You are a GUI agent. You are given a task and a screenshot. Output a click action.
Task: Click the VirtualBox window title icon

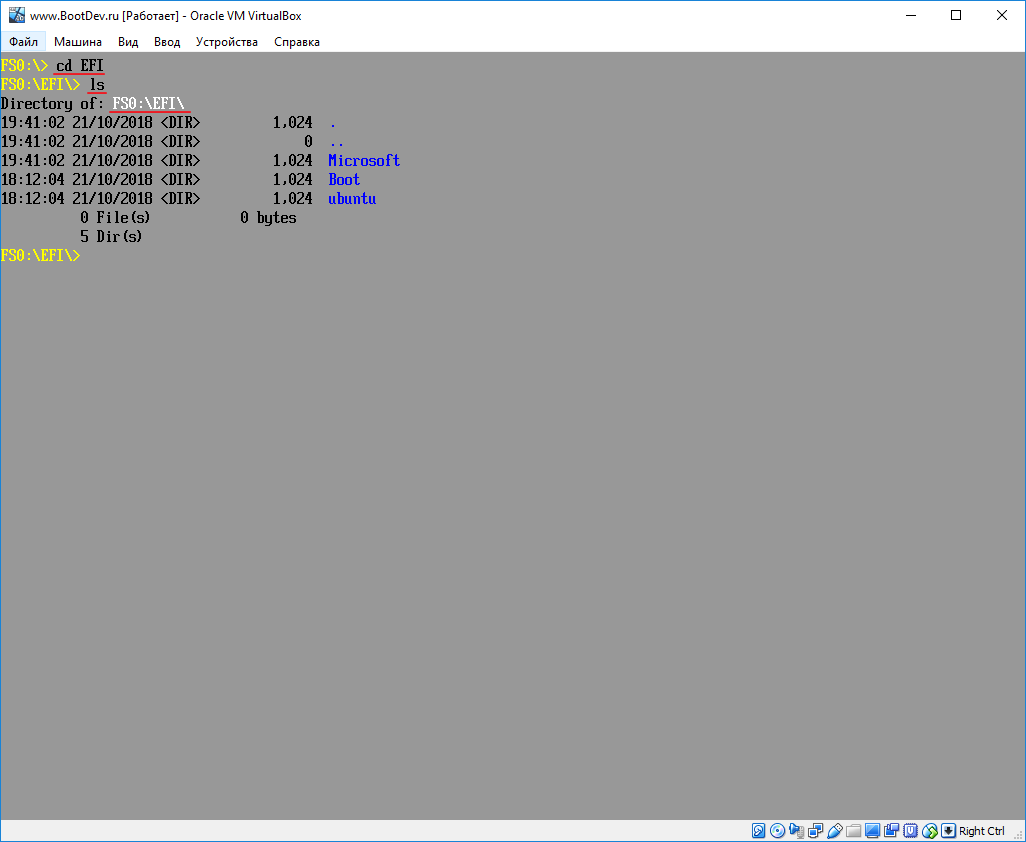click(x=16, y=15)
